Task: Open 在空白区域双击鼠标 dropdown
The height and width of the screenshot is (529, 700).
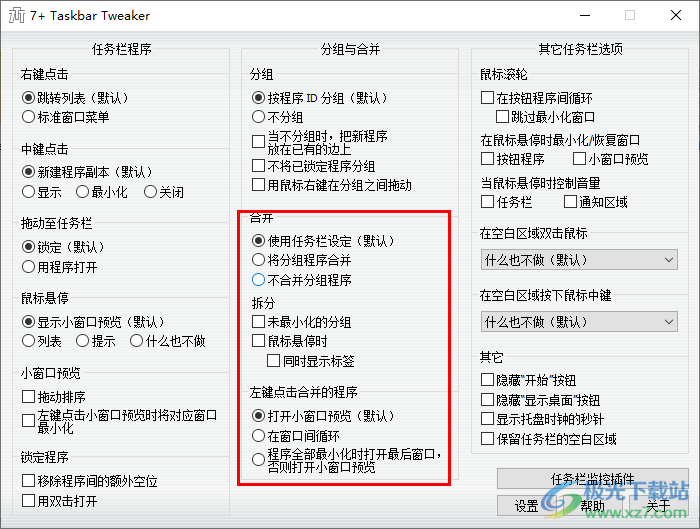Action: click(579, 260)
